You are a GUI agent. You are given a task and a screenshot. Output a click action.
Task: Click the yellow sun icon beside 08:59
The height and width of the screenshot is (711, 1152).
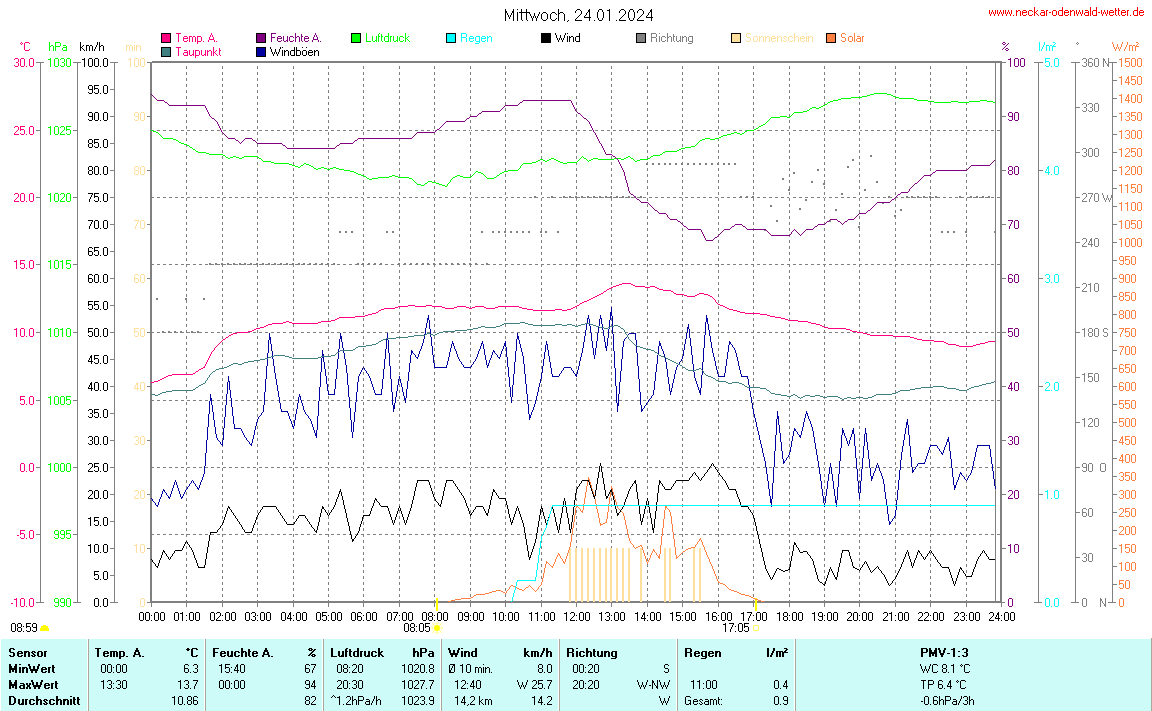(45, 628)
